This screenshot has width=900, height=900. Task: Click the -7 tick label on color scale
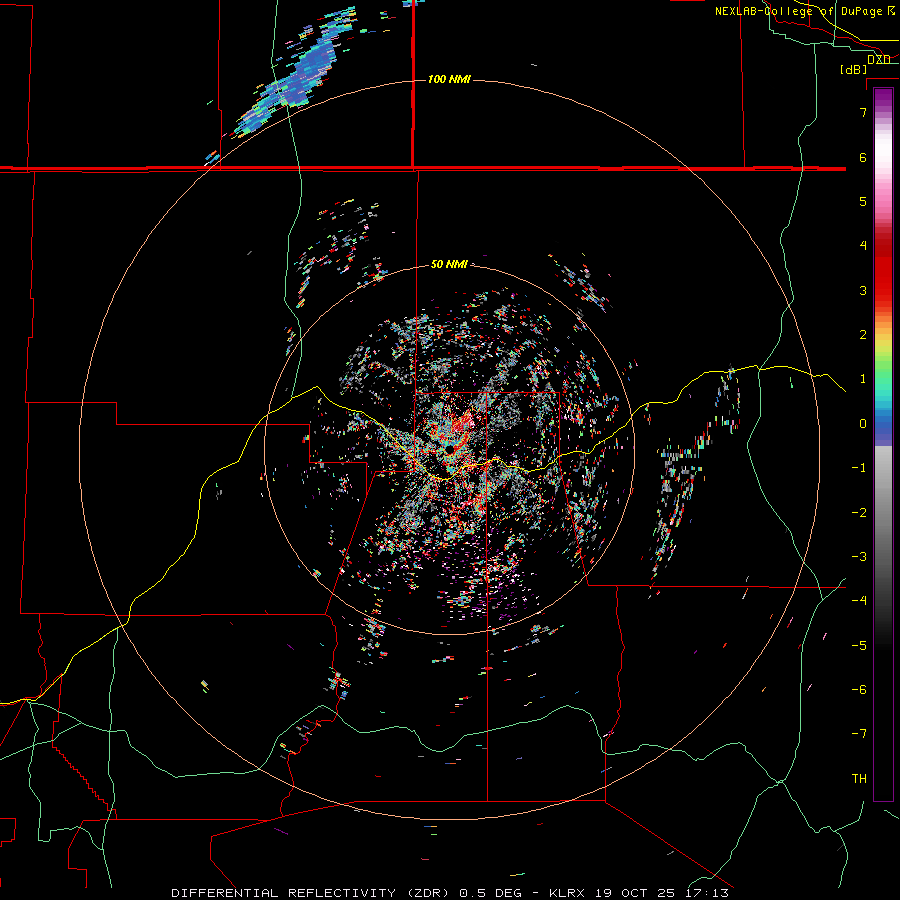859,734
